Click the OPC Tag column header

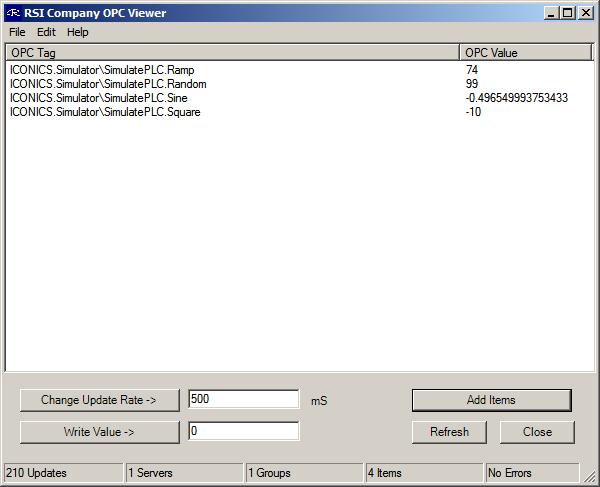[x=233, y=52]
